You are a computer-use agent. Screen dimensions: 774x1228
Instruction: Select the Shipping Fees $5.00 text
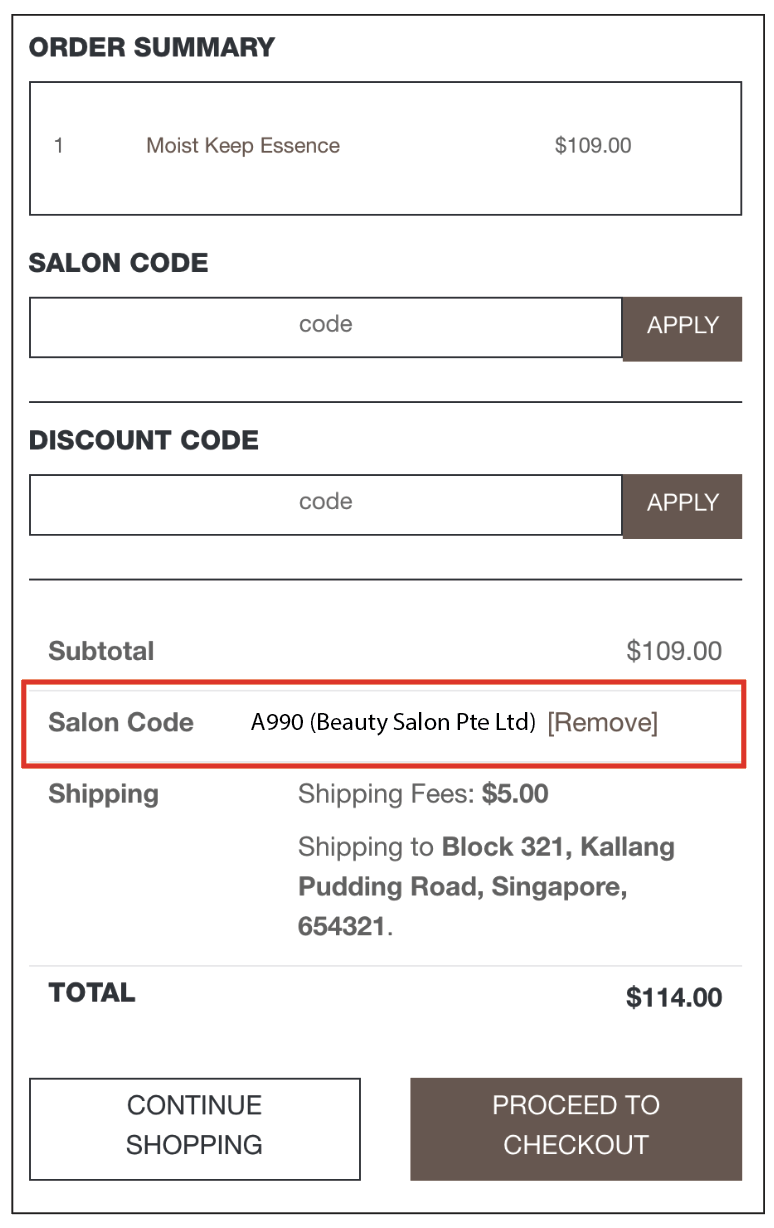pos(423,795)
